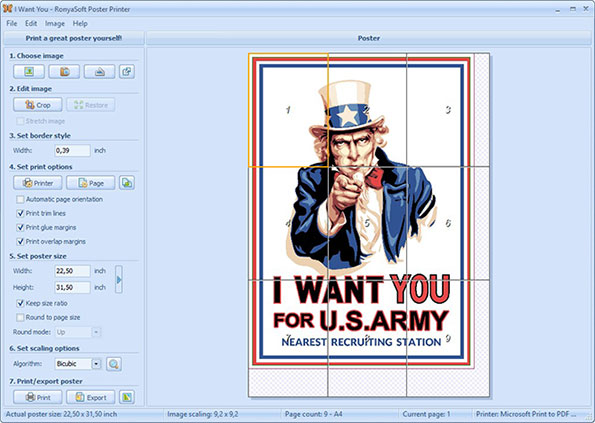Expand the poster size arrow button
Screen dimensions: 595x423
[x=119, y=279]
